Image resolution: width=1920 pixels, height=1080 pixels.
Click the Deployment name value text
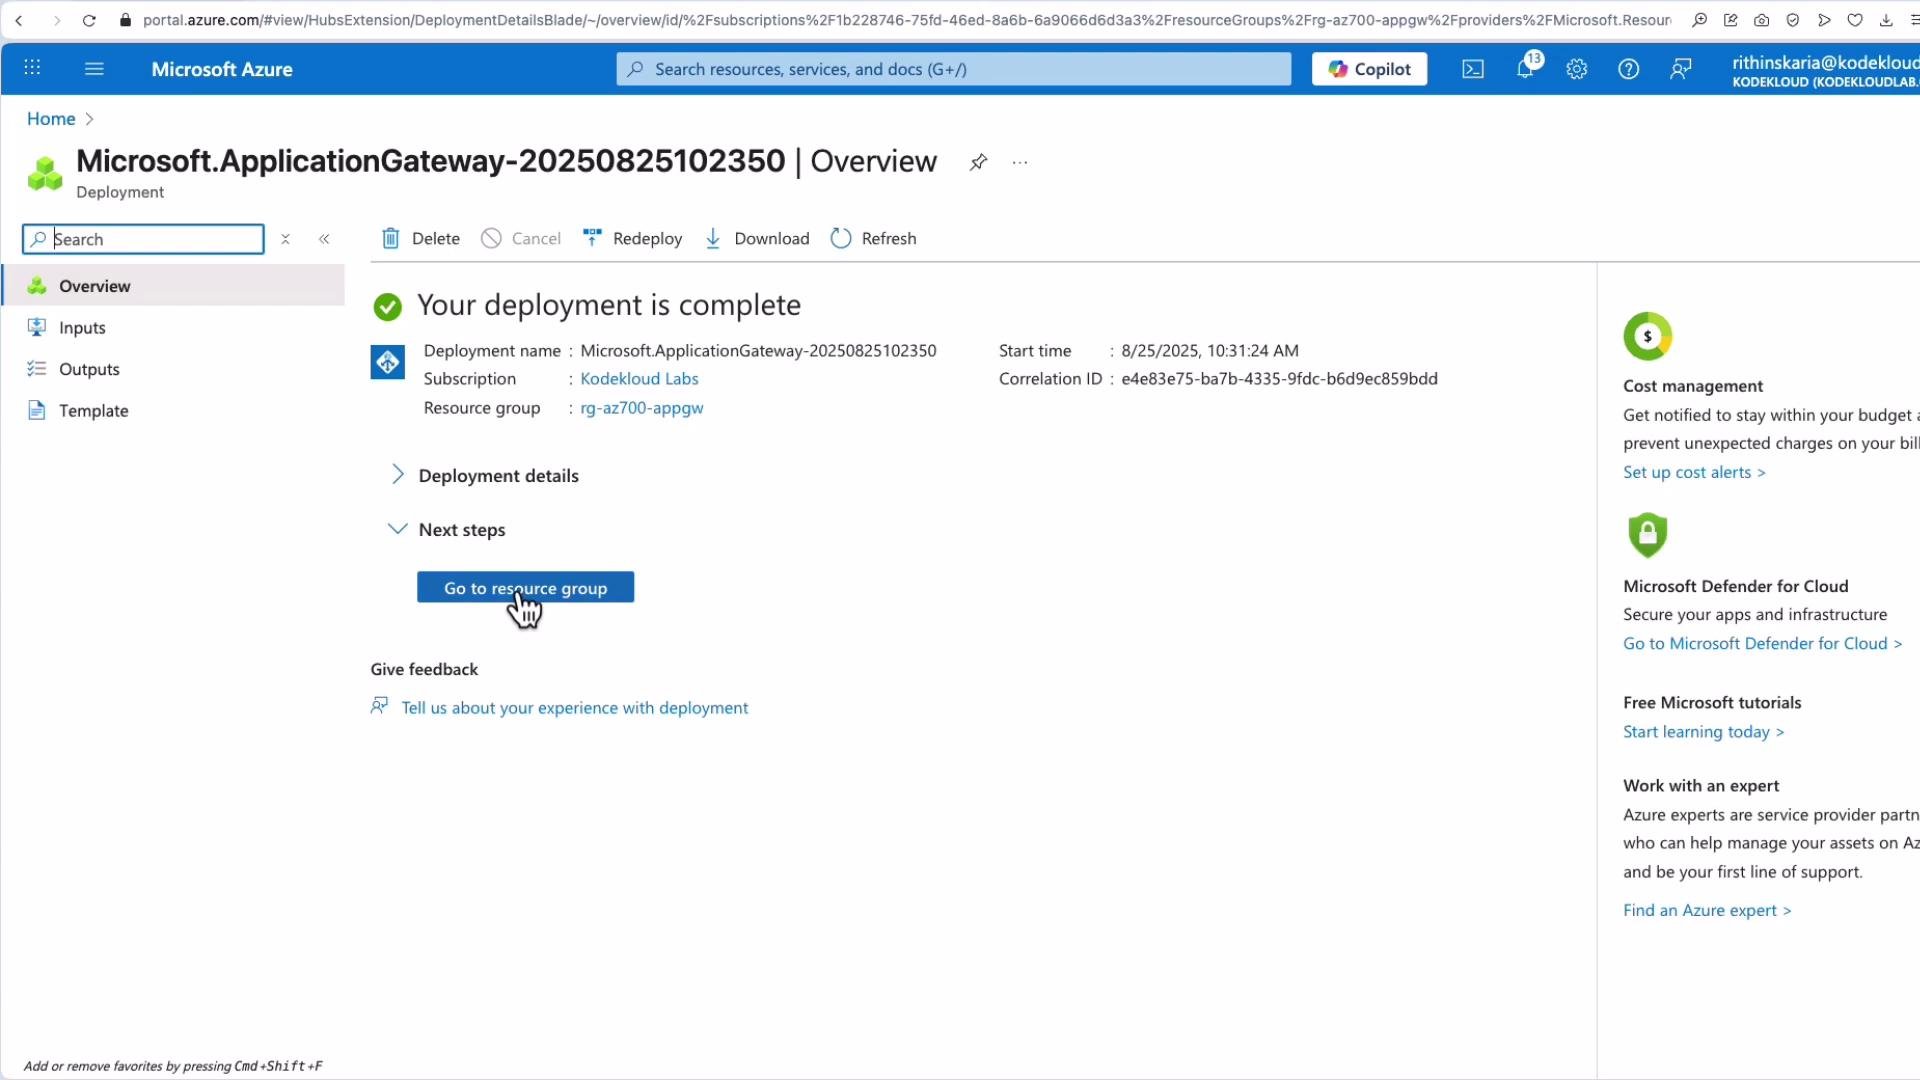(x=758, y=351)
